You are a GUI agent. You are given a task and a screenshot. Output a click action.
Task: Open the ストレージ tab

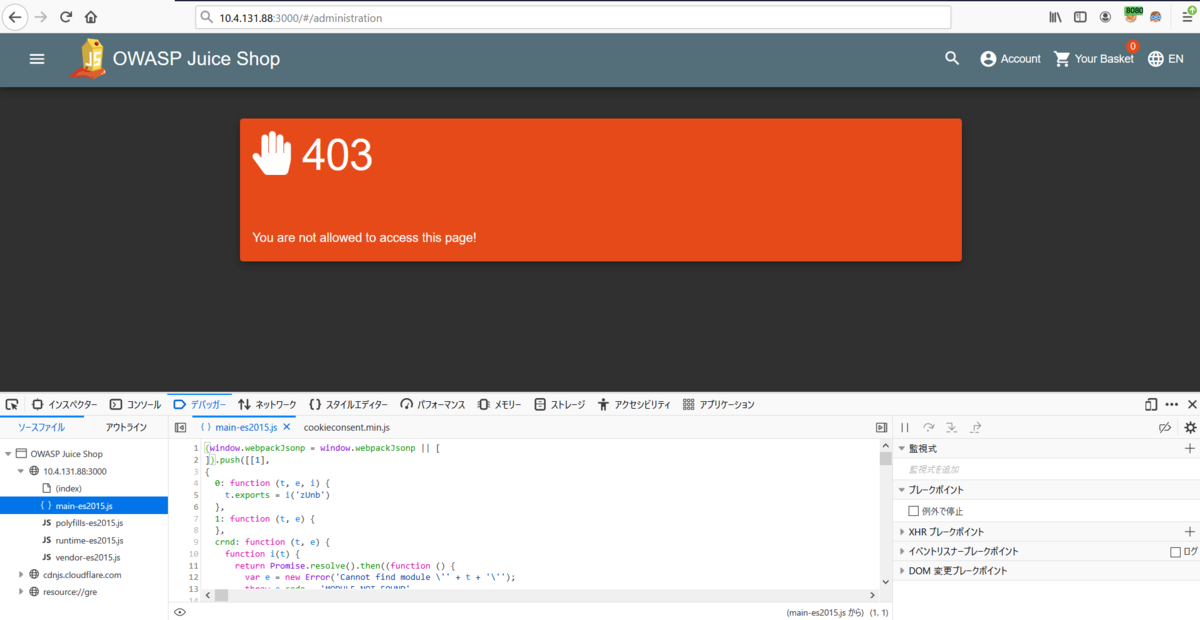(x=559, y=404)
